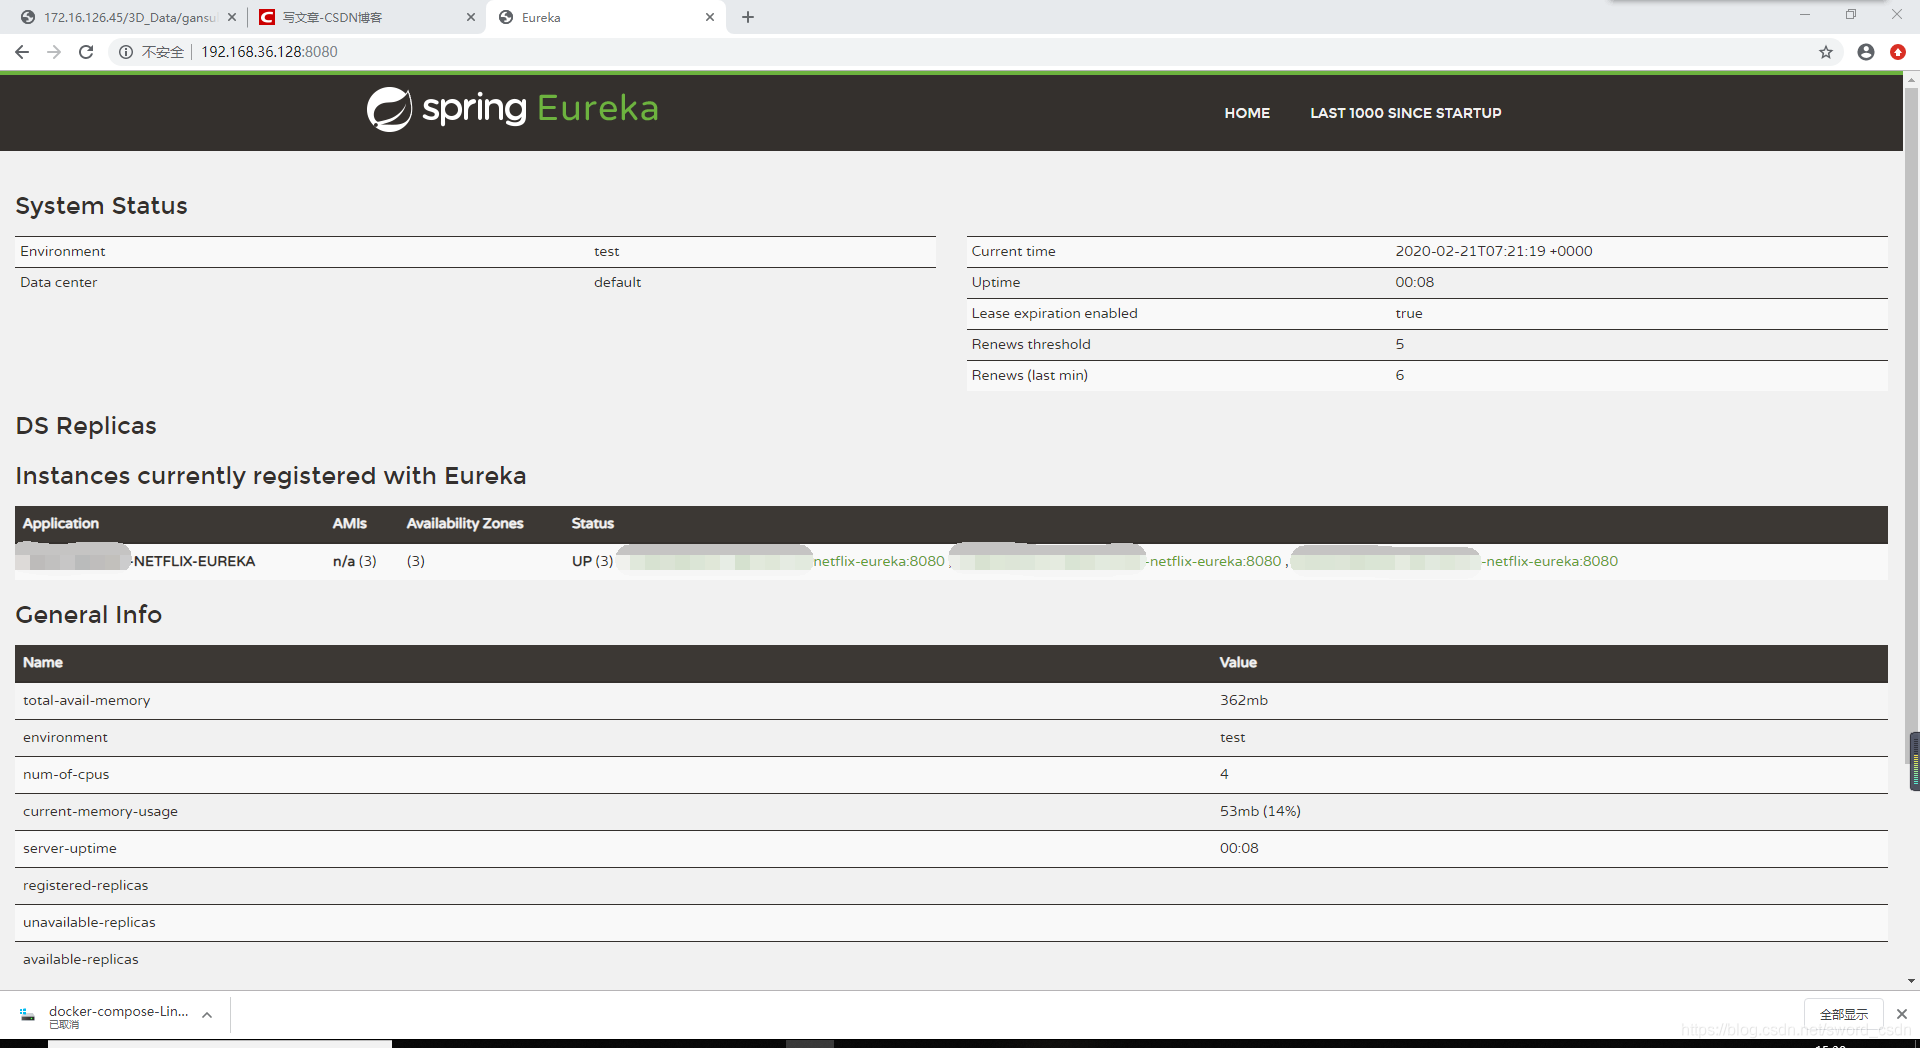Click the scrollbar down arrow
This screenshot has height=1048, width=1920.
tap(1912, 982)
